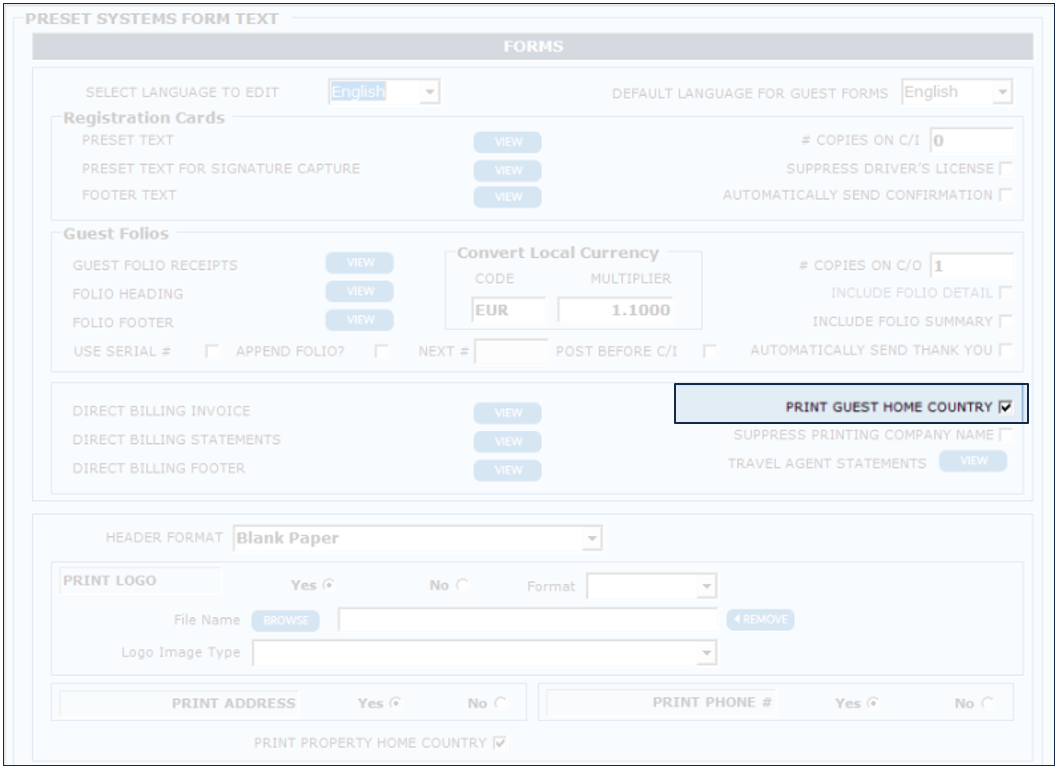Enable Suppress Driver's License checkbox
This screenshot has width=1058, height=770.
[x=1005, y=169]
